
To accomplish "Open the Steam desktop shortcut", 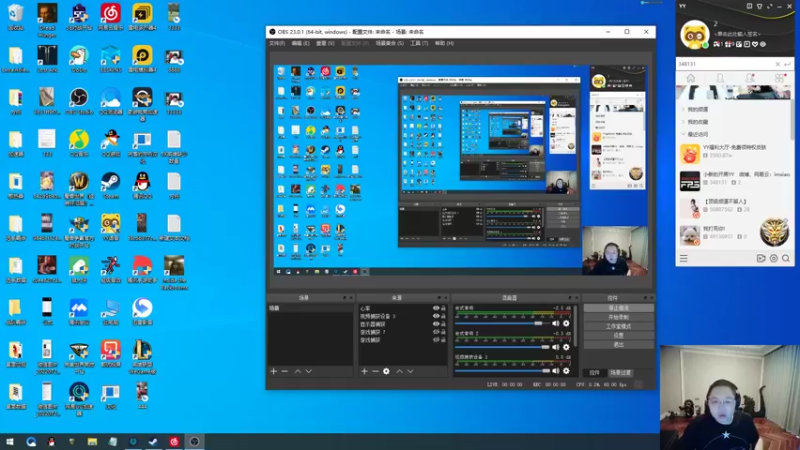I will click(x=110, y=185).
